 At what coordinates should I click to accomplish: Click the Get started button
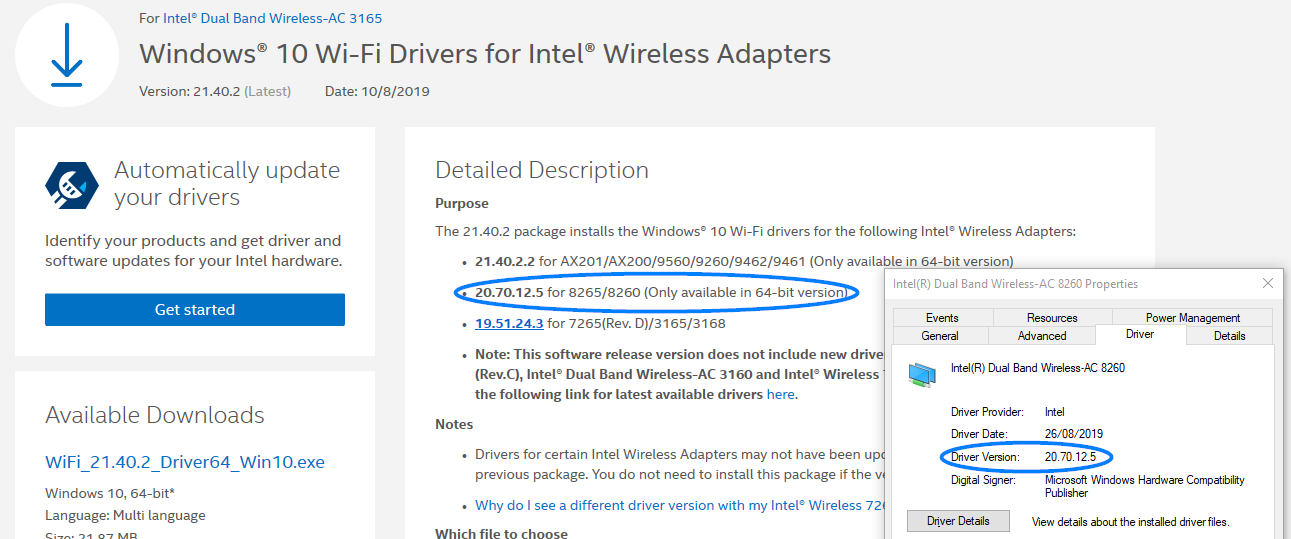[x=195, y=310]
